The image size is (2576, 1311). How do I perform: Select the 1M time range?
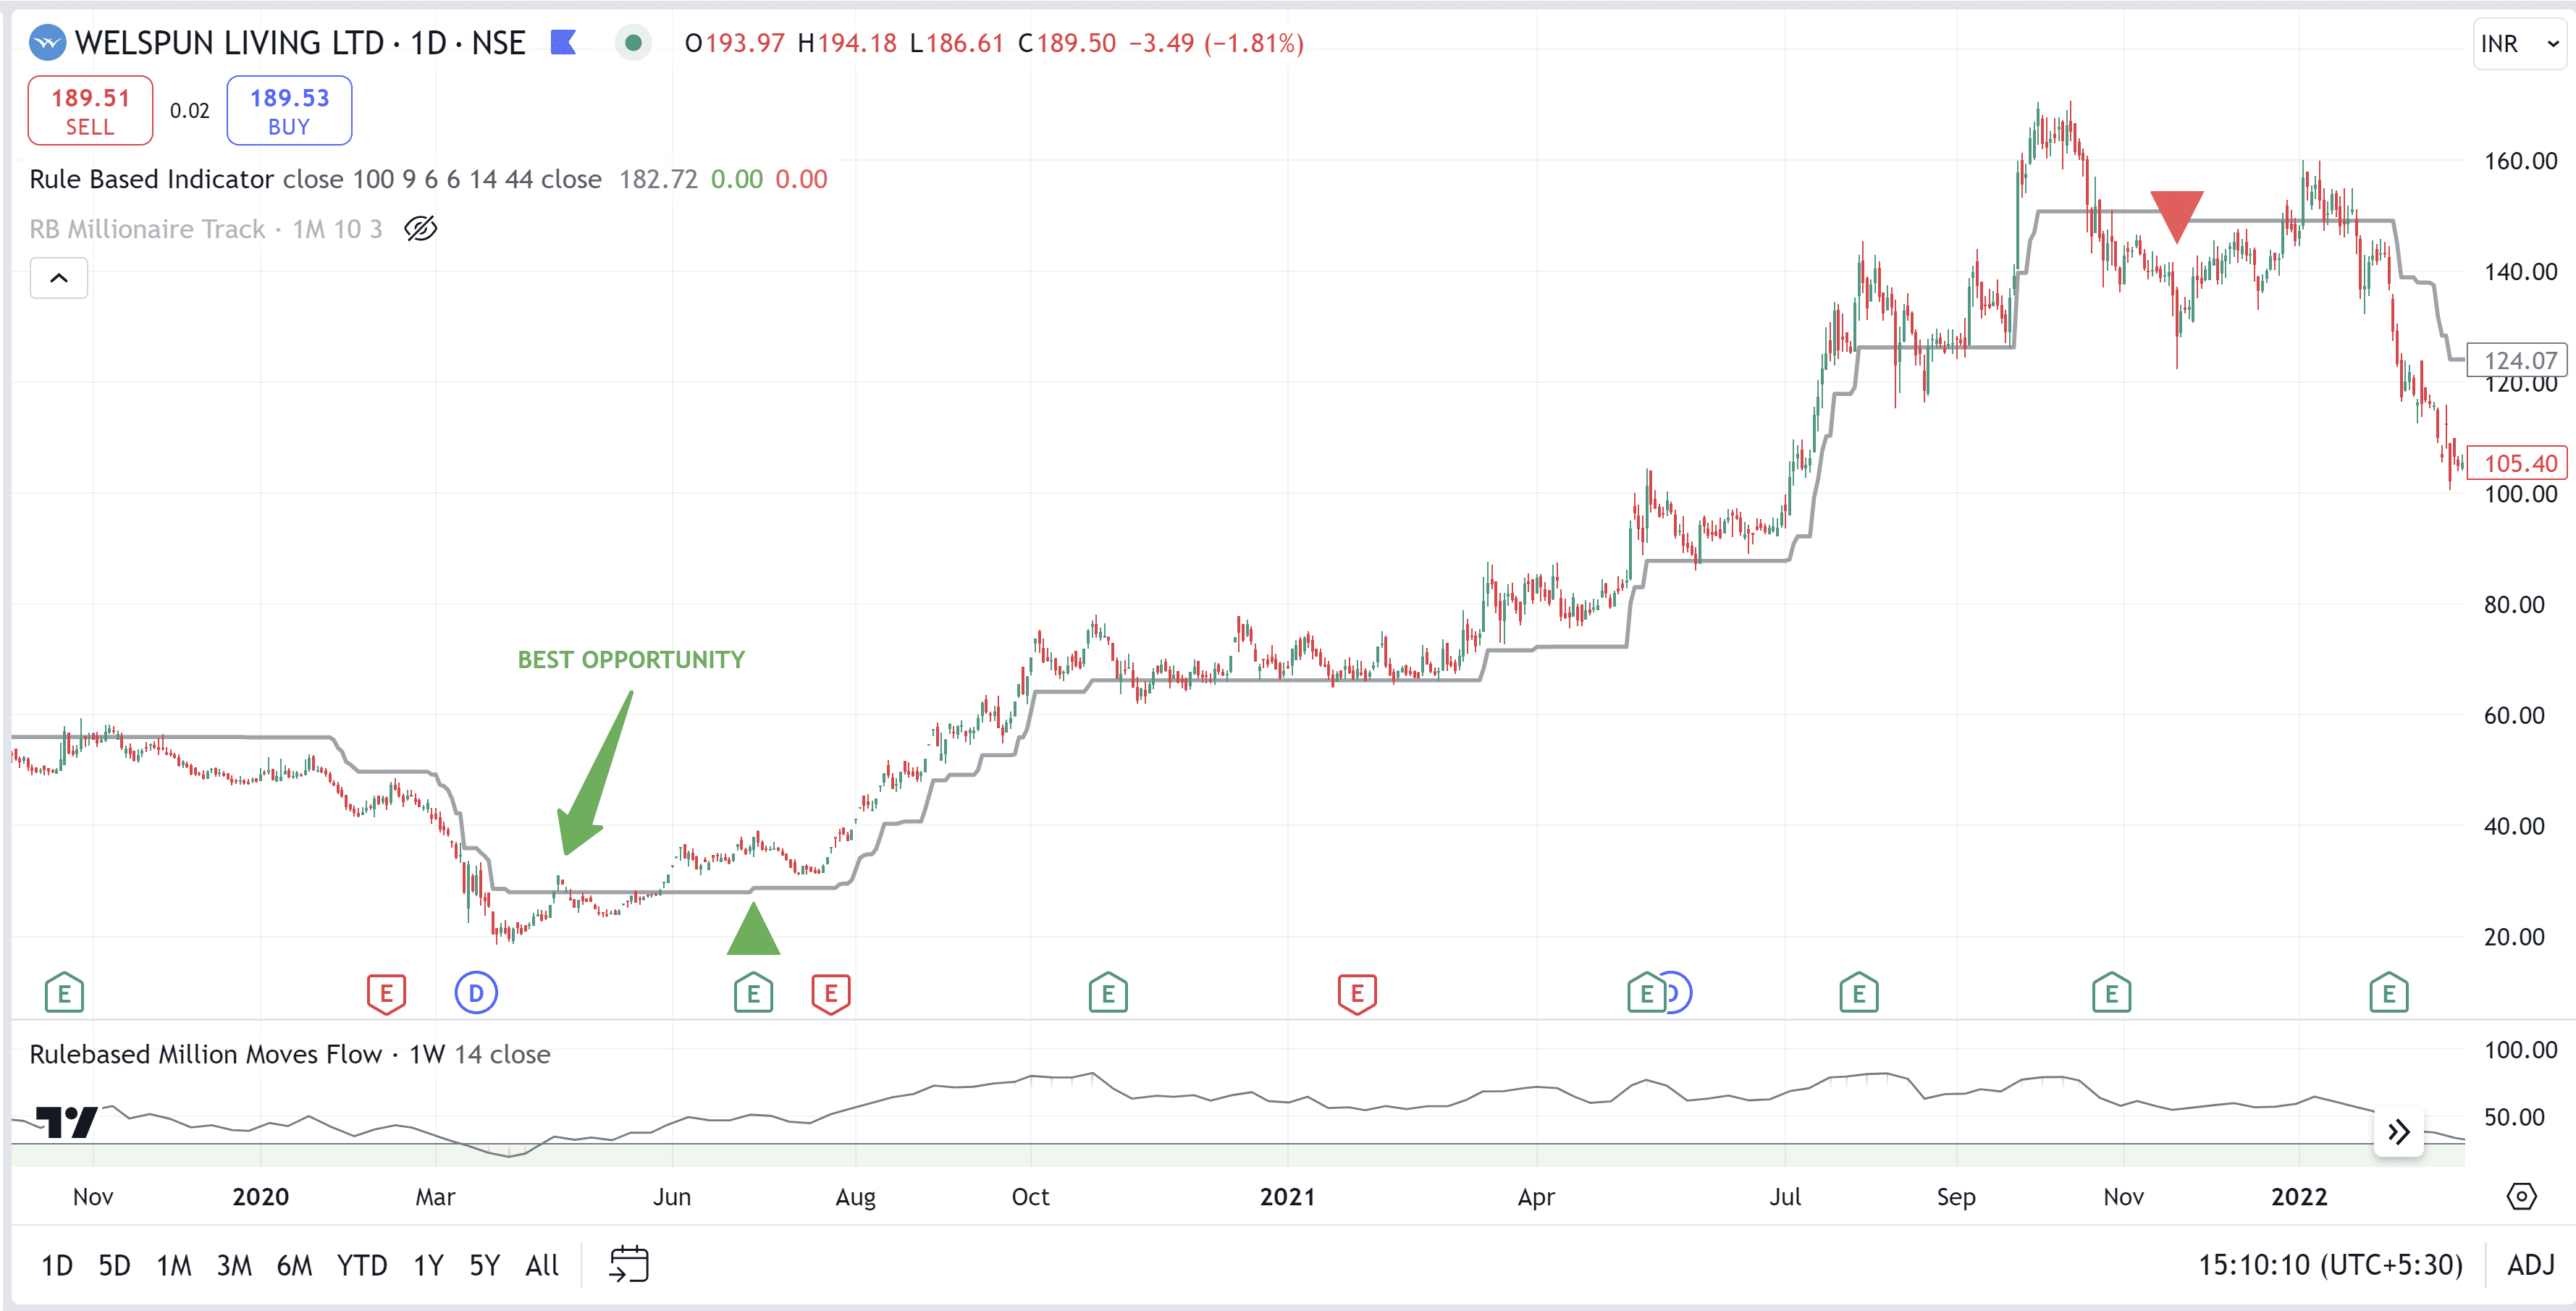click(174, 1266)
